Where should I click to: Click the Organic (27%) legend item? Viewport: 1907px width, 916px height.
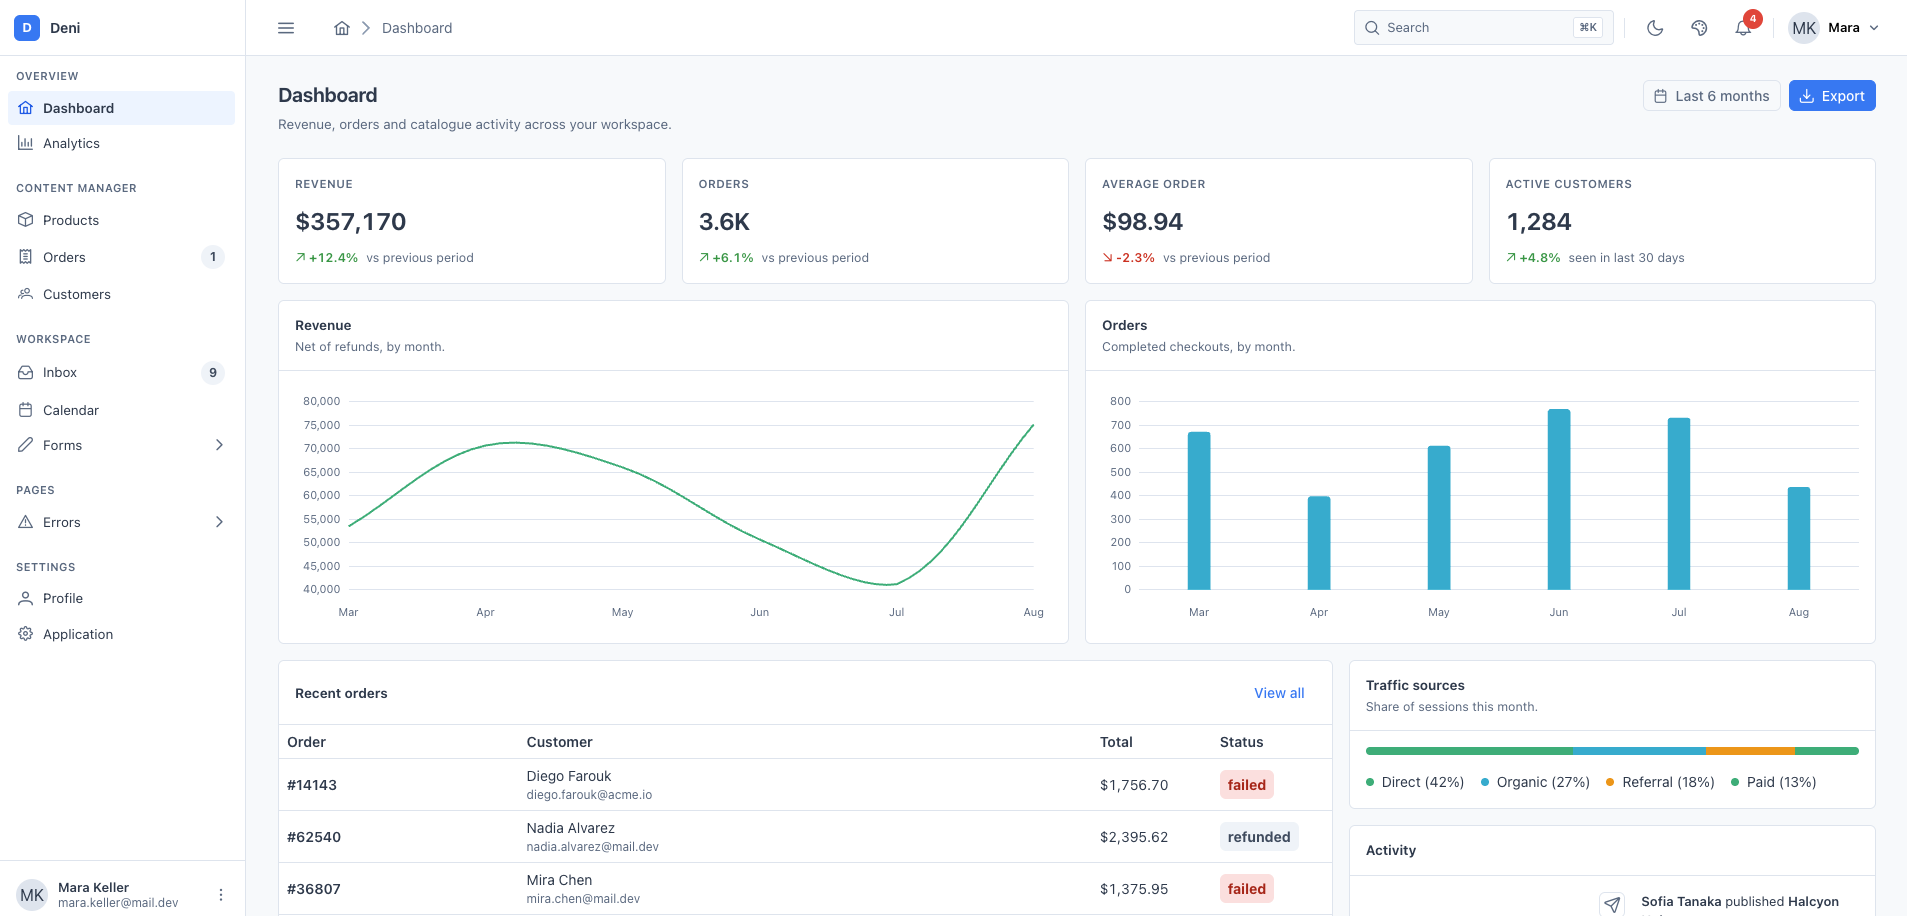pos(1536,782)
